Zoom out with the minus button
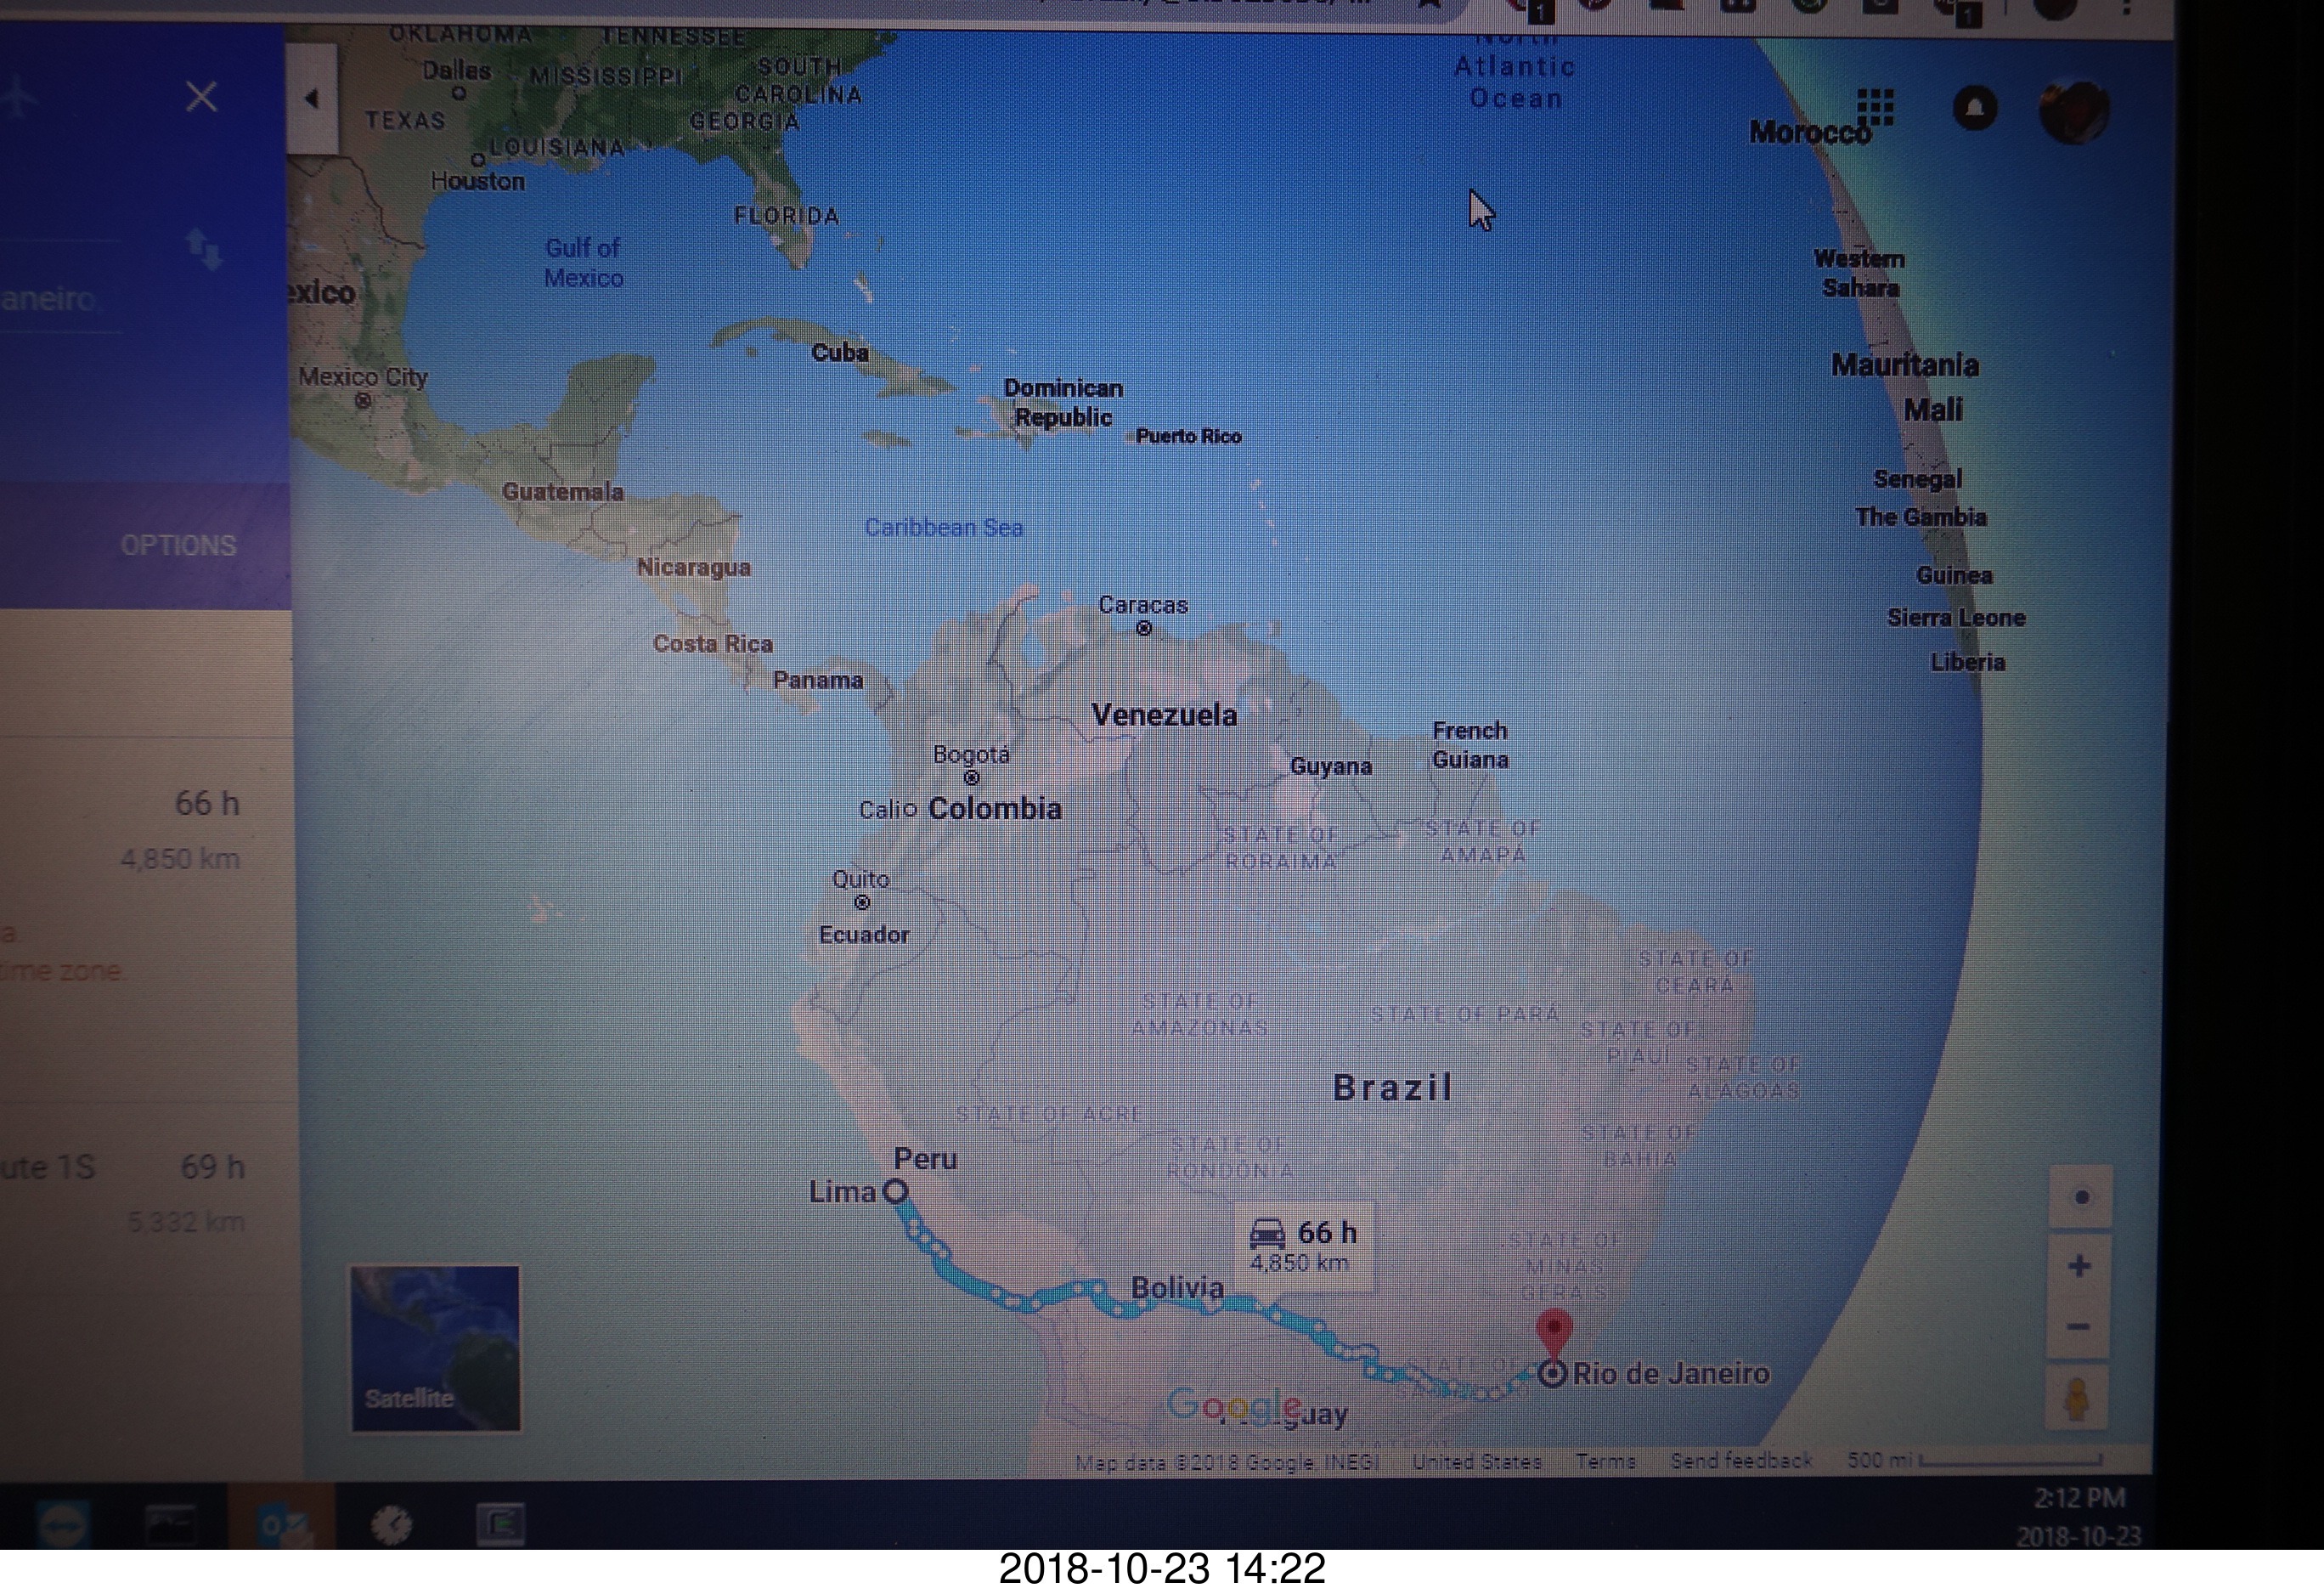The height and width of the screenshot is (1594, 2324). coord(2079,1327)
